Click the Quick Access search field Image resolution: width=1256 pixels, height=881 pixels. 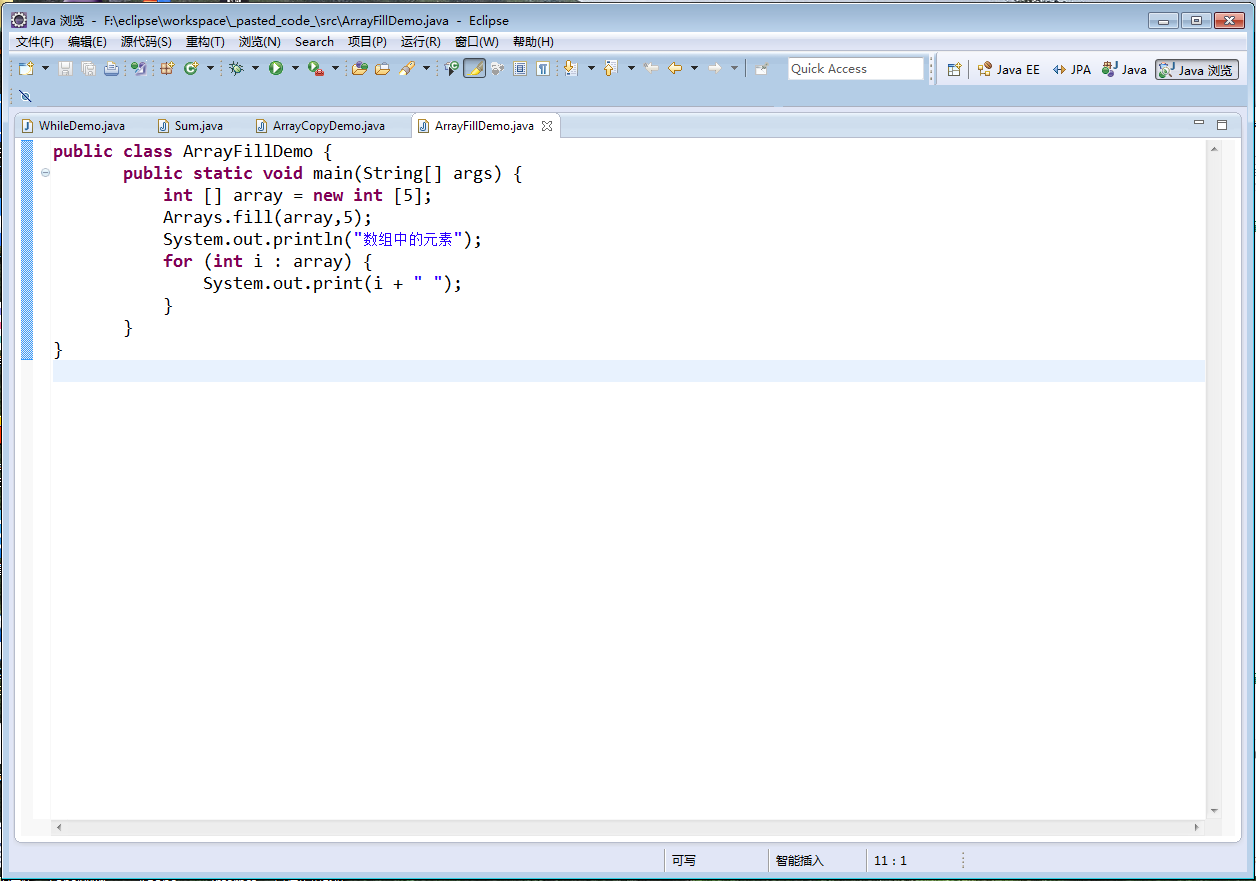[x=855, y=69]
